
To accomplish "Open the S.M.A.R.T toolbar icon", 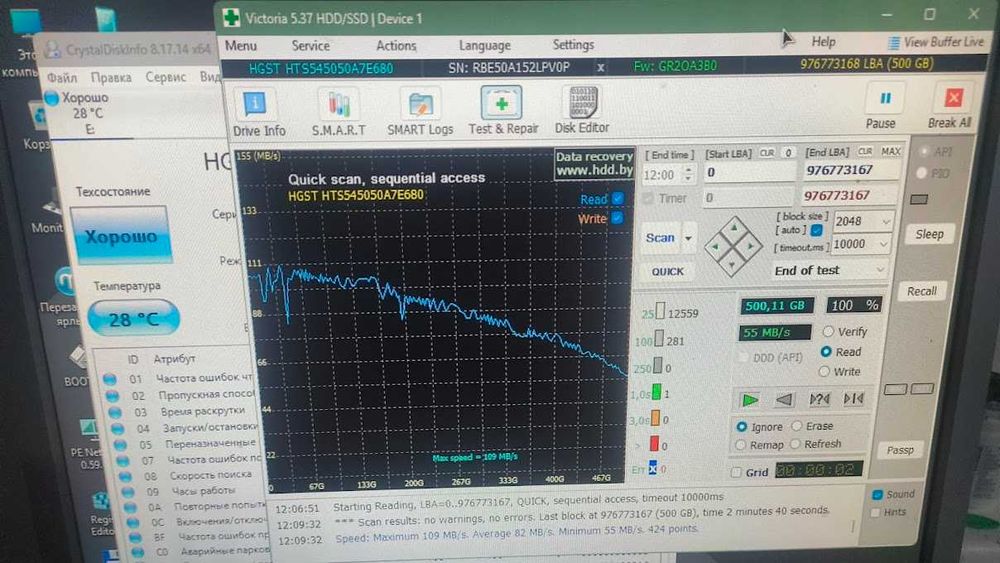I will coord(339,104).
